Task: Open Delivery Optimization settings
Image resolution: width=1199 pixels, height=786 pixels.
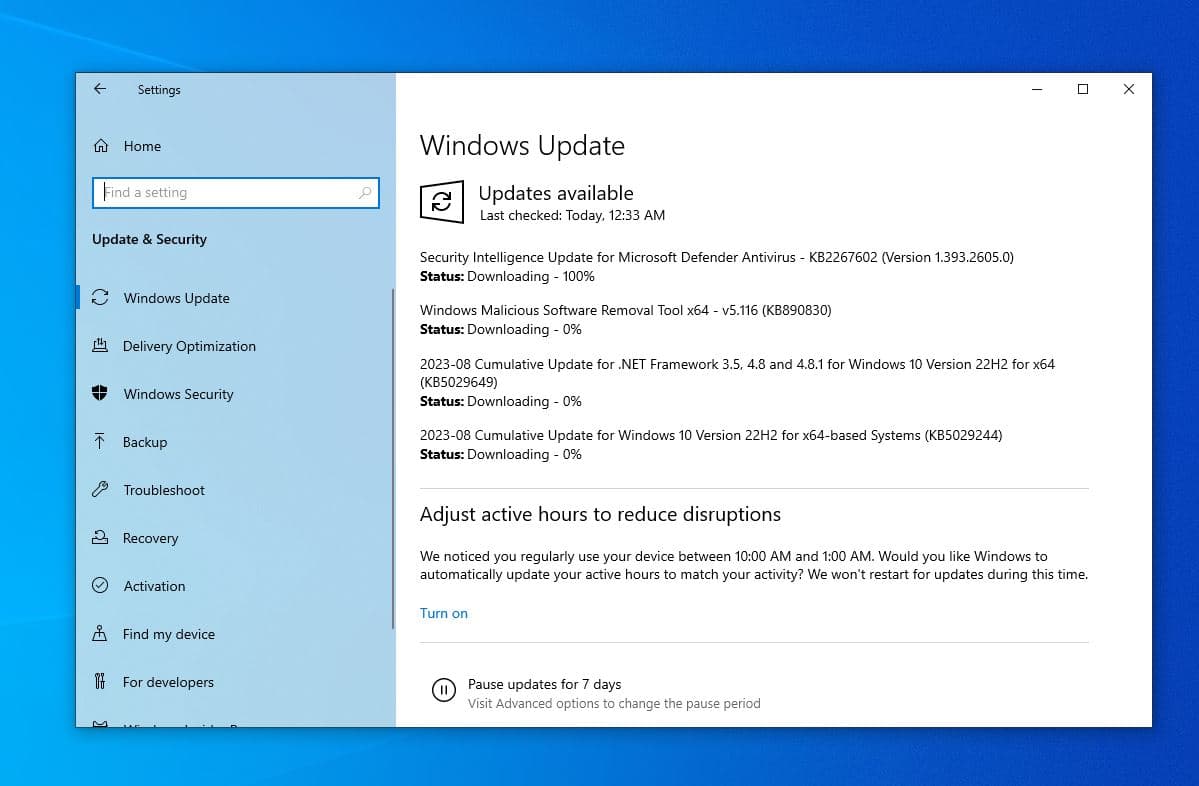Action: 189,346
